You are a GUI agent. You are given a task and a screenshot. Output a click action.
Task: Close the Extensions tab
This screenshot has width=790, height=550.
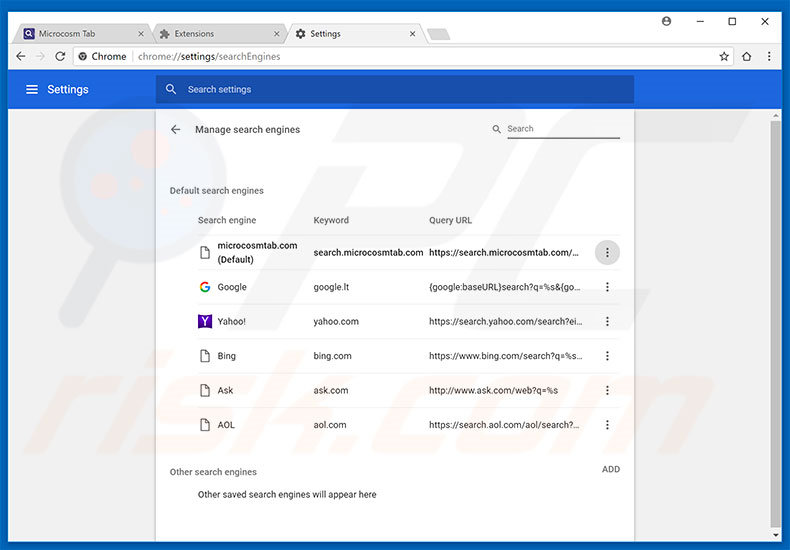[x=277, y=34]
